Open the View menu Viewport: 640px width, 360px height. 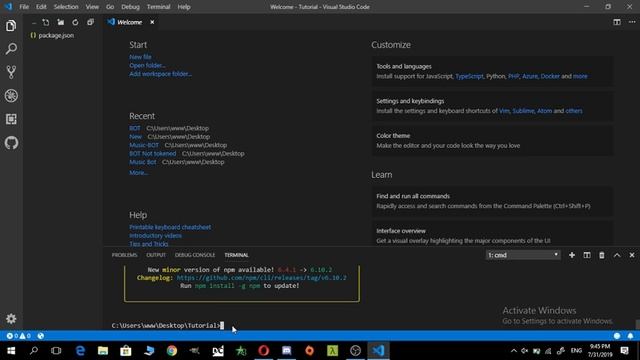pyautogui.click(x=92, y=7)
